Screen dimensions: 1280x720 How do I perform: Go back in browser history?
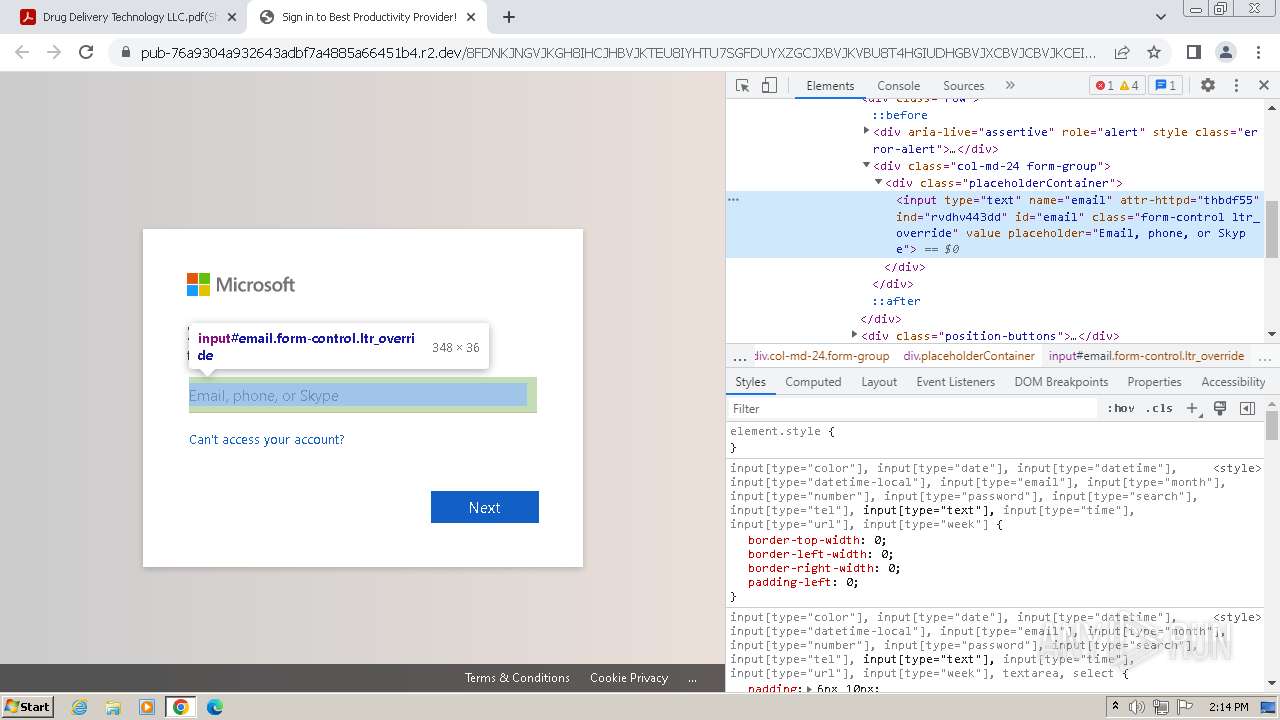click(22, 52)
